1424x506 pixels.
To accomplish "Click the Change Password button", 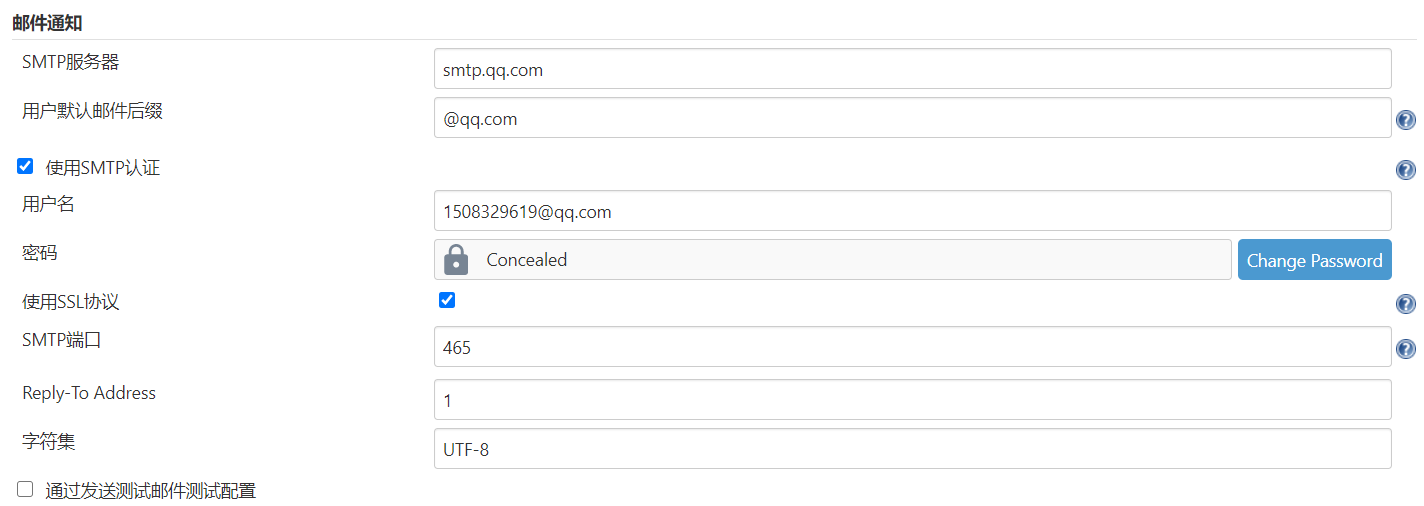I will pyautogui.click(x=1314, y=260).
